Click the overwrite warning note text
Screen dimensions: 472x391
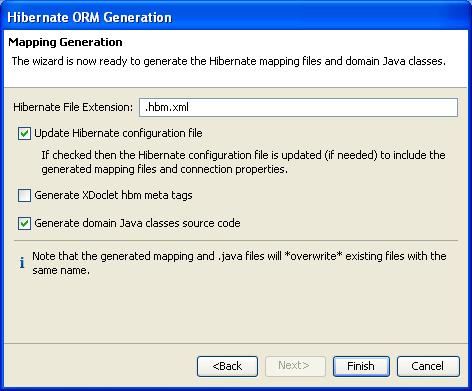click(x=239, y=263)
